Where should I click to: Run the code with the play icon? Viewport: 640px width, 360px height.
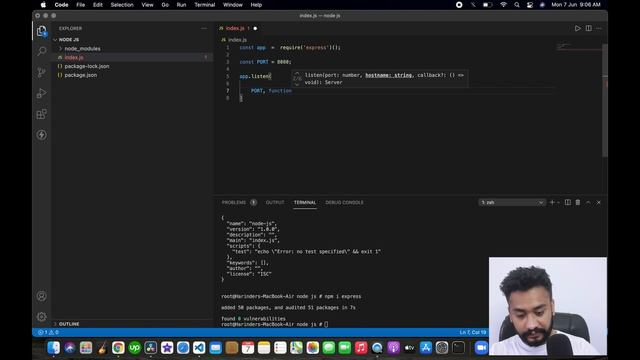click(x=578, y=29)
